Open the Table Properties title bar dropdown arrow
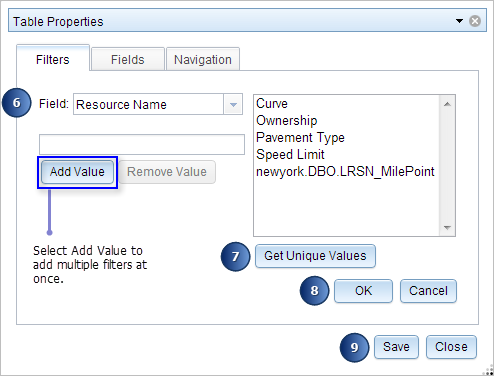Screen dimensions: 494x376 click(459, 21)
